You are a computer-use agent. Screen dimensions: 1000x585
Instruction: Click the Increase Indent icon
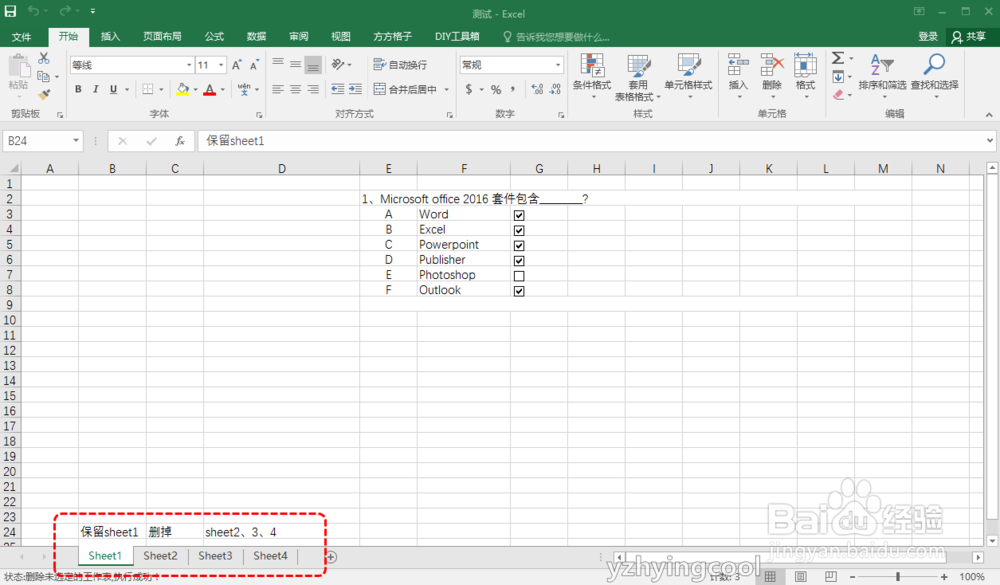355,89
